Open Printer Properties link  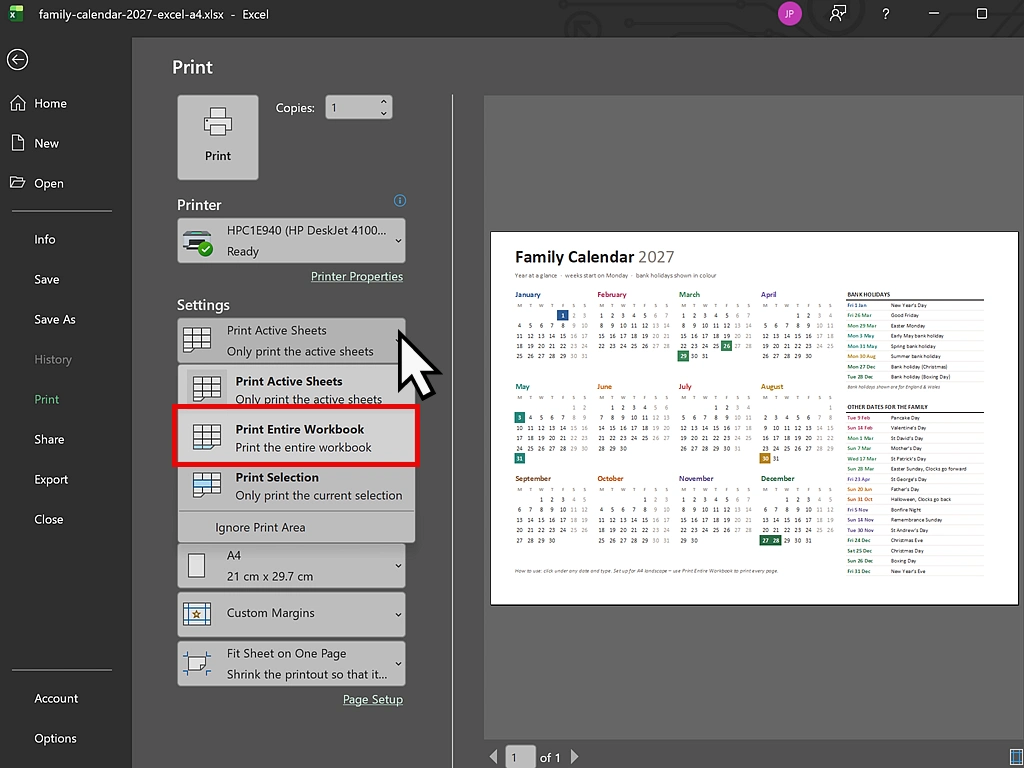click(357, 276)
